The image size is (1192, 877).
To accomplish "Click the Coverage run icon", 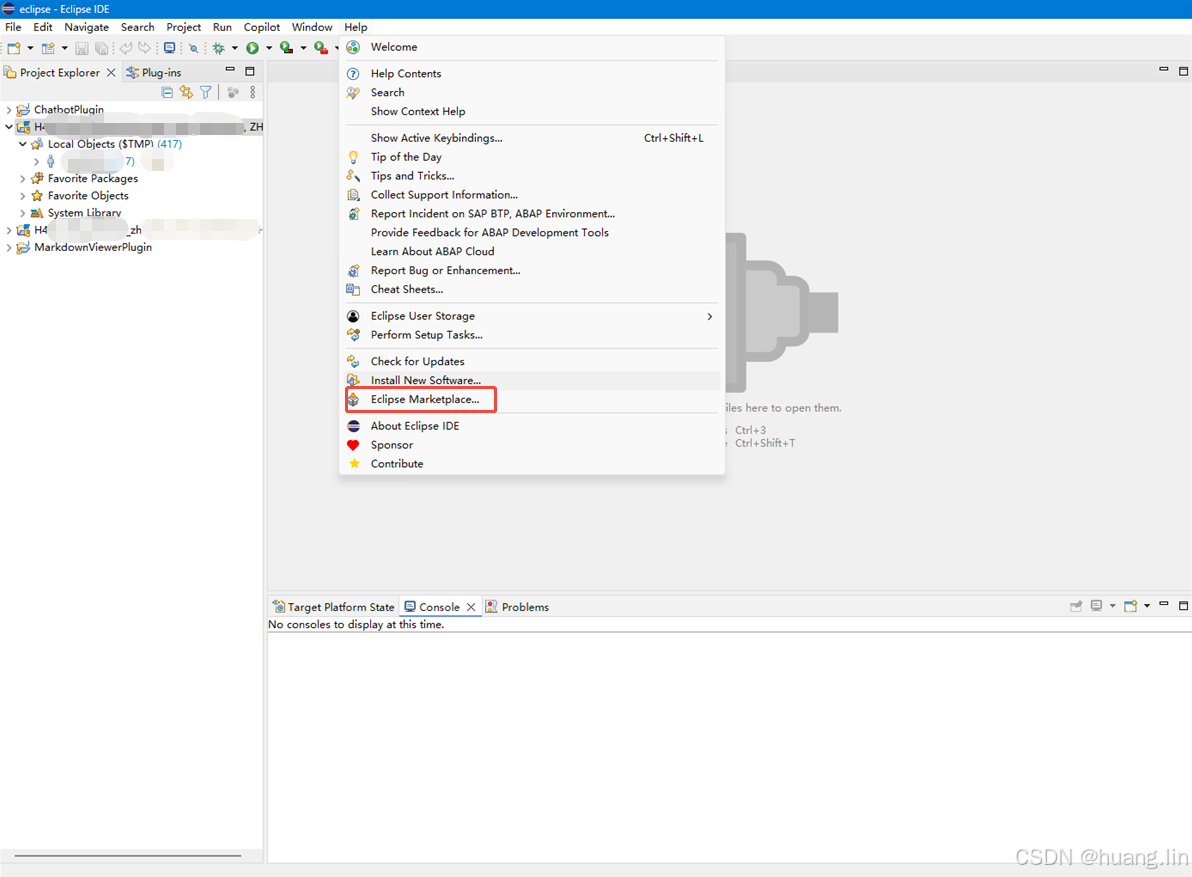I will point(287,48).
